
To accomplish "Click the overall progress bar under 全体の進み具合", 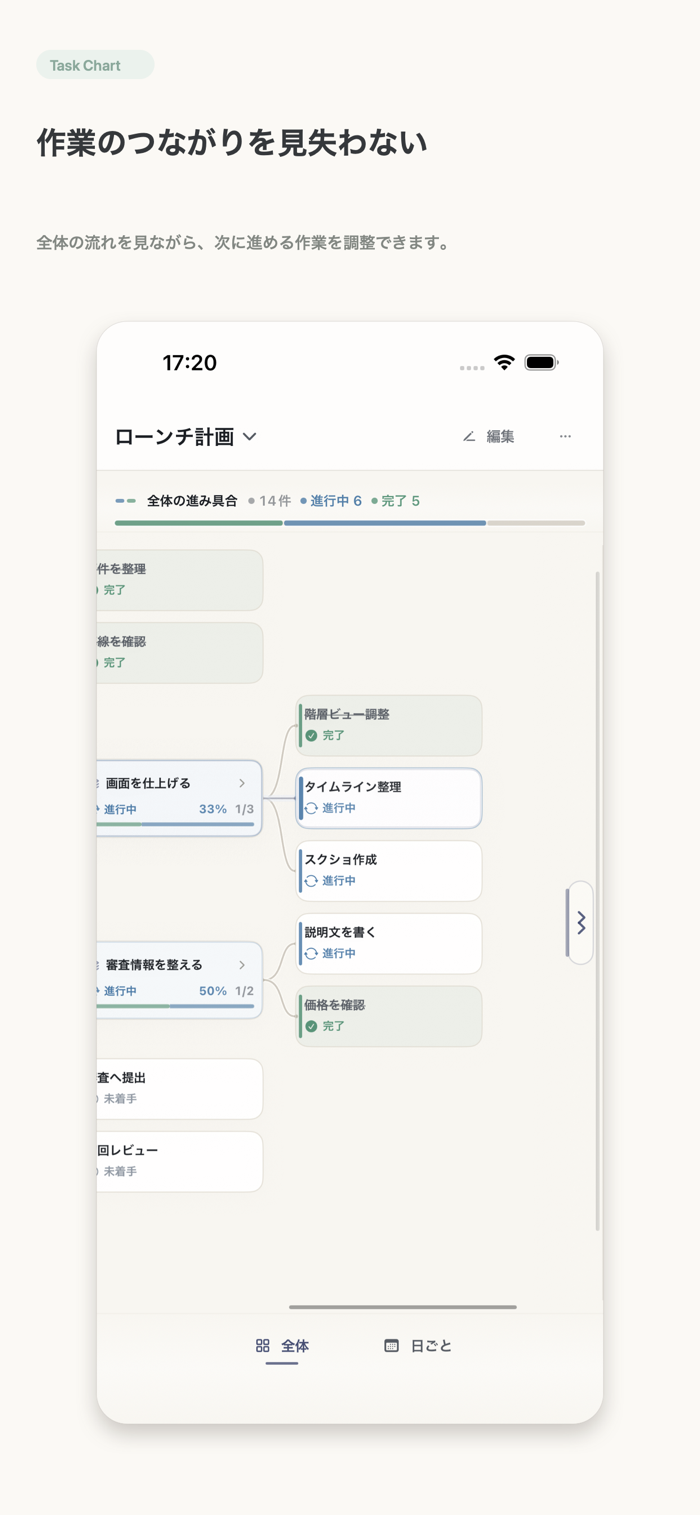I will point(350,522).
